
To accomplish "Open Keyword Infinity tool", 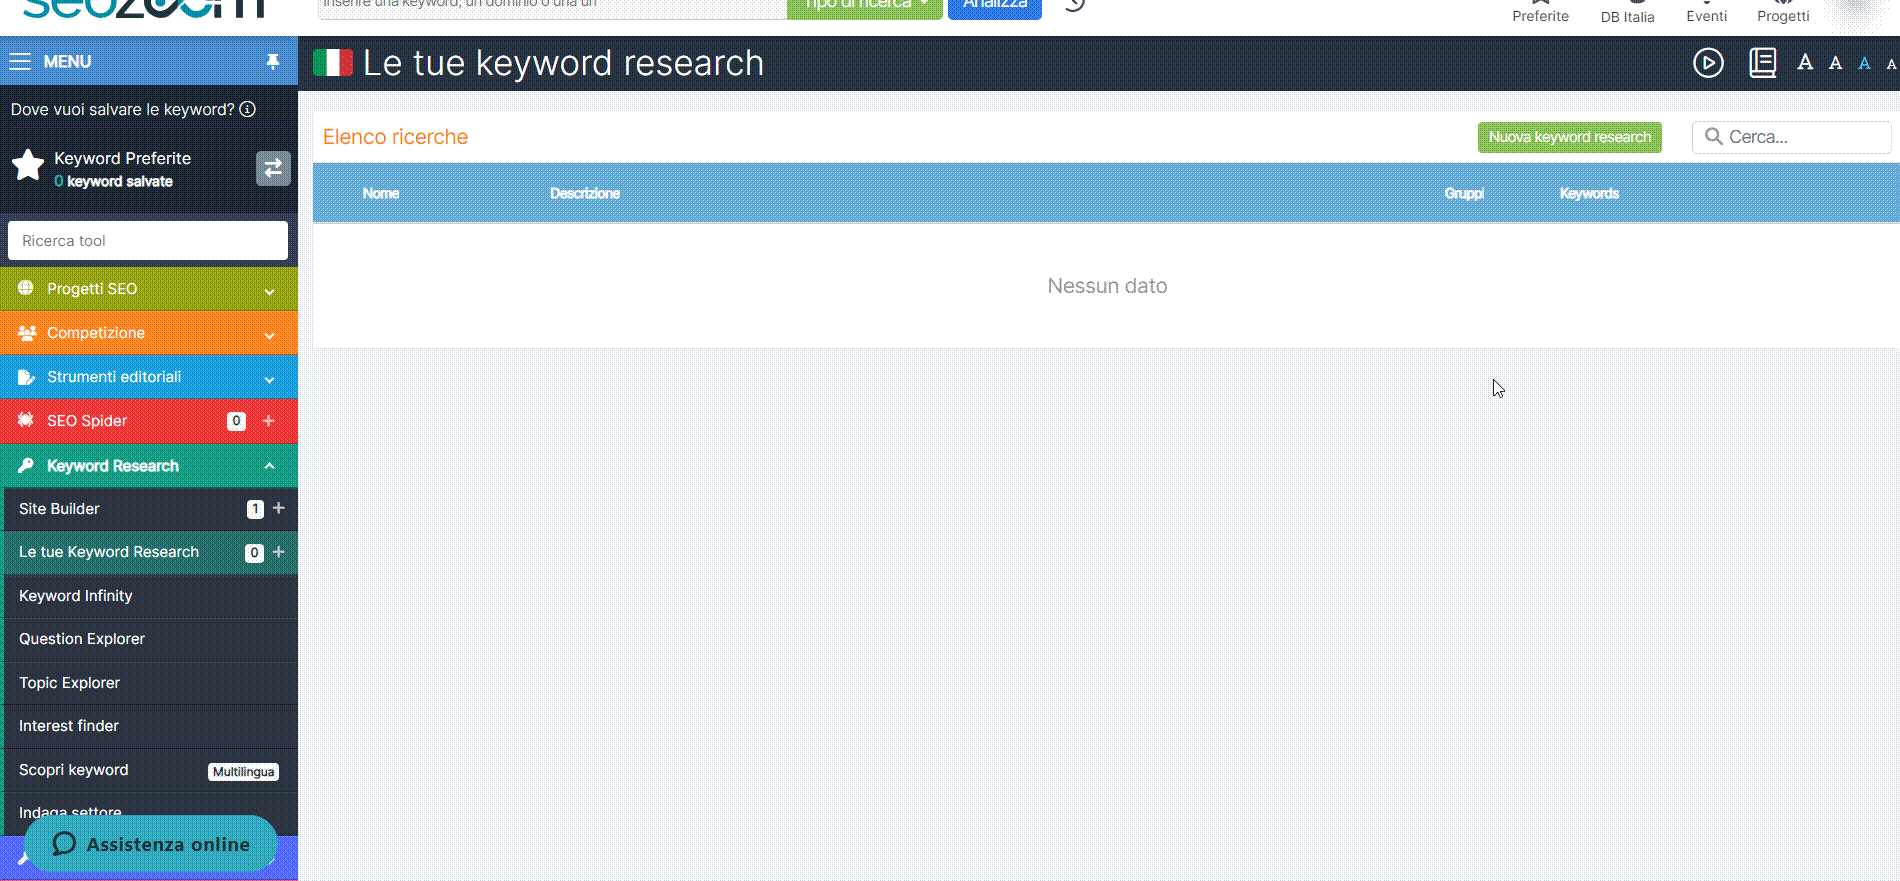I will [x=75, y=596].
